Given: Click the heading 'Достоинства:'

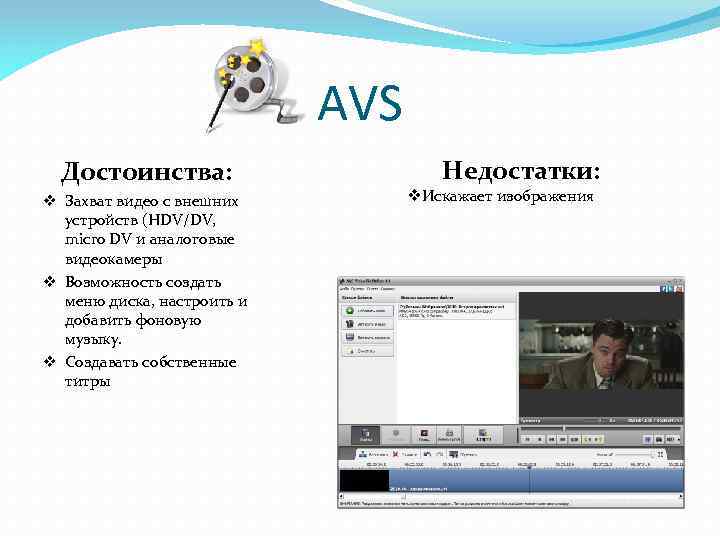Looking at the screenshot, I should click(x=147, y=172).
